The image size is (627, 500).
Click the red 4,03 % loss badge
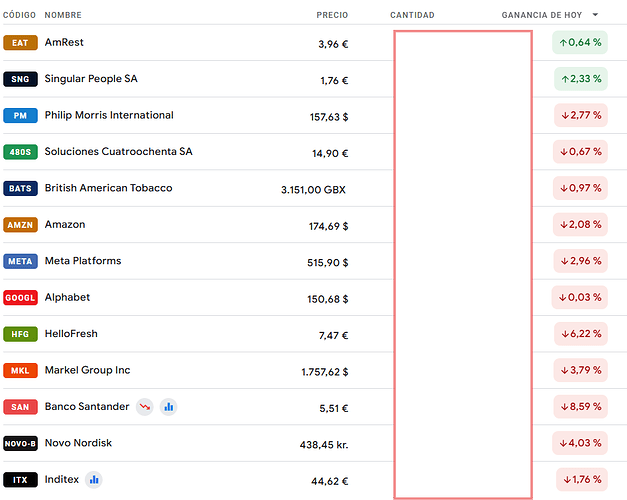[x=580, y=443]
